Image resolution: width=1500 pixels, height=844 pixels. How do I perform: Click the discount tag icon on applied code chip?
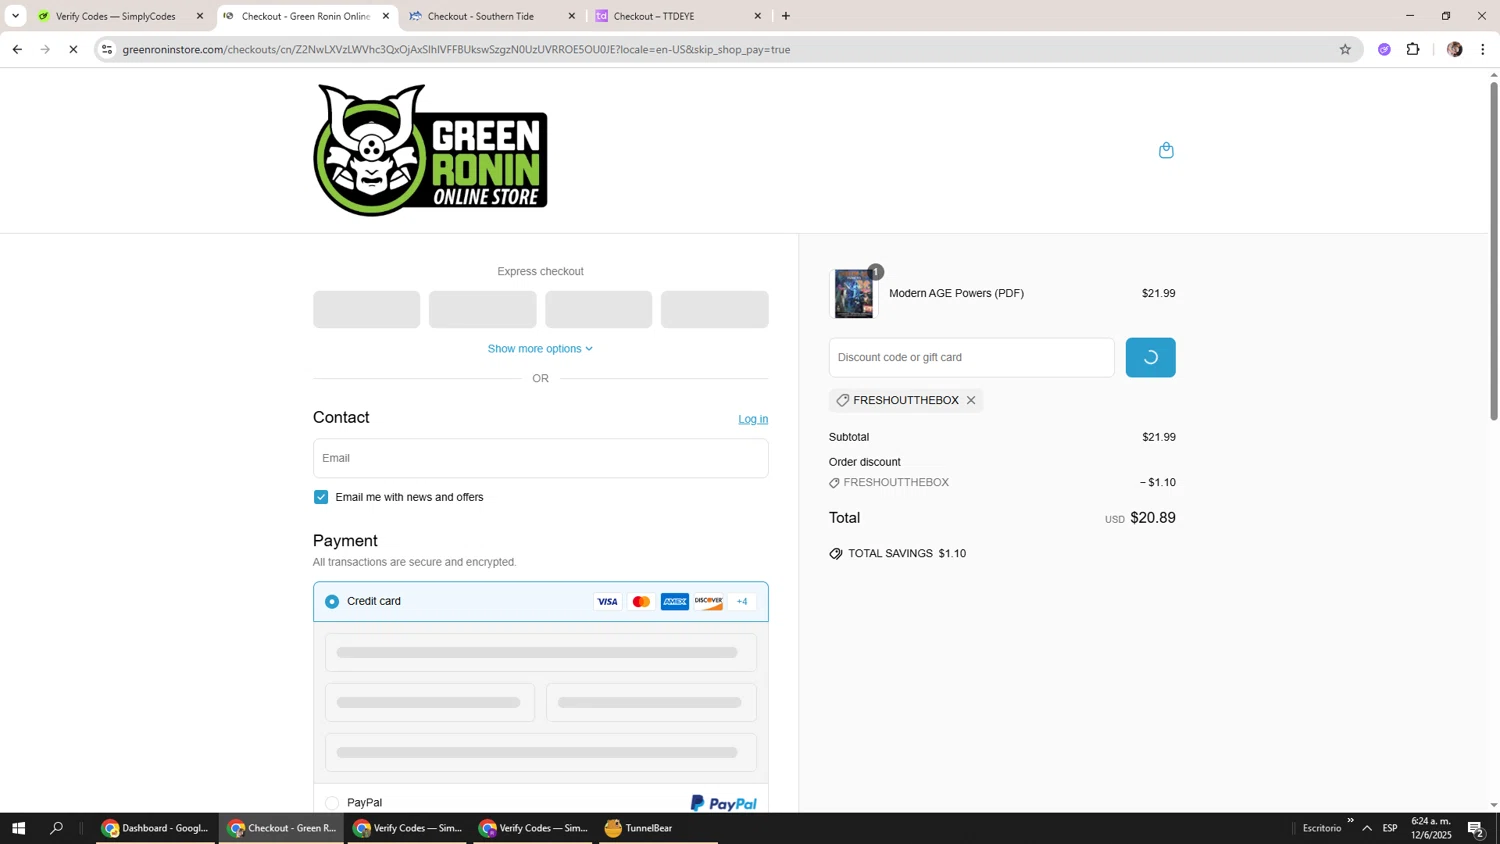pos(842,400)
